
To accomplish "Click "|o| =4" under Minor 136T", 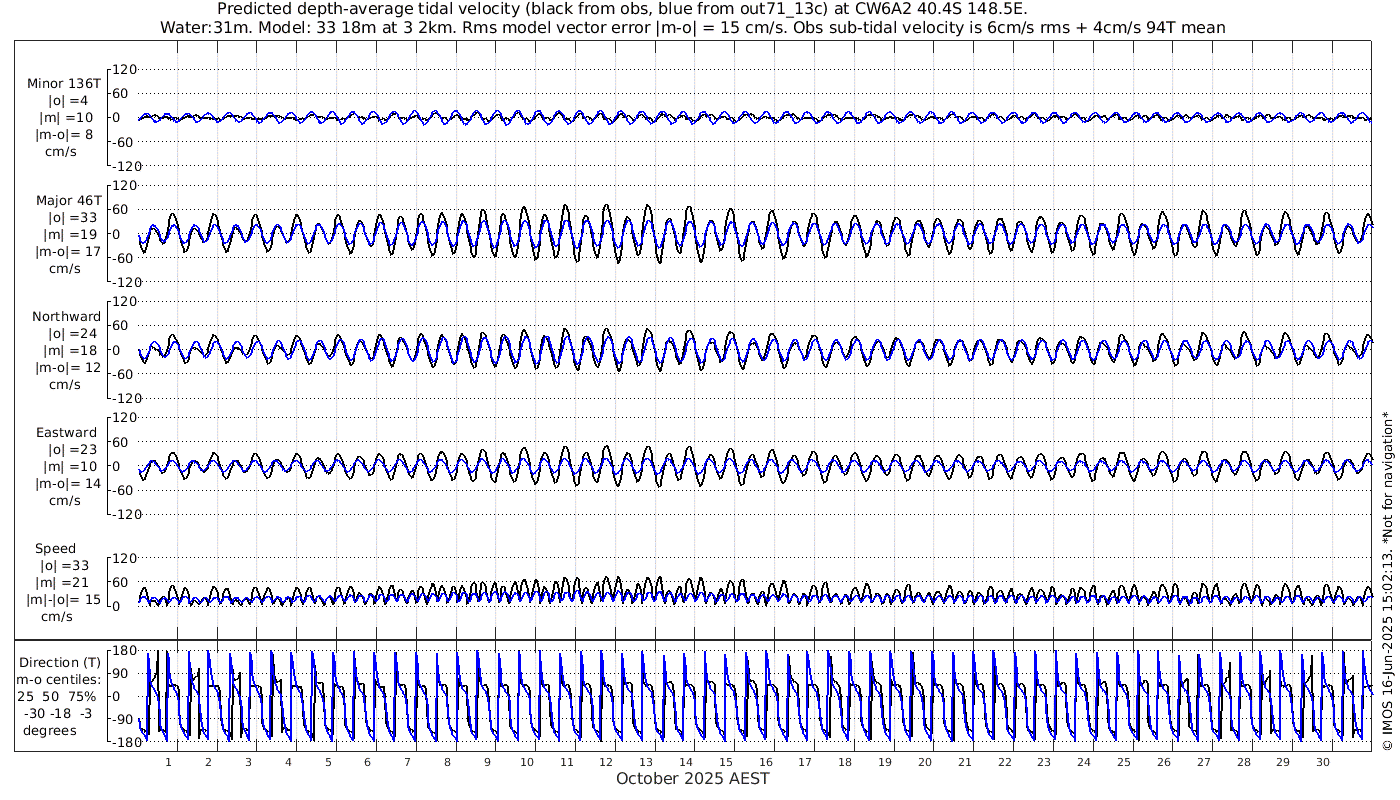I will pos(67,100).
